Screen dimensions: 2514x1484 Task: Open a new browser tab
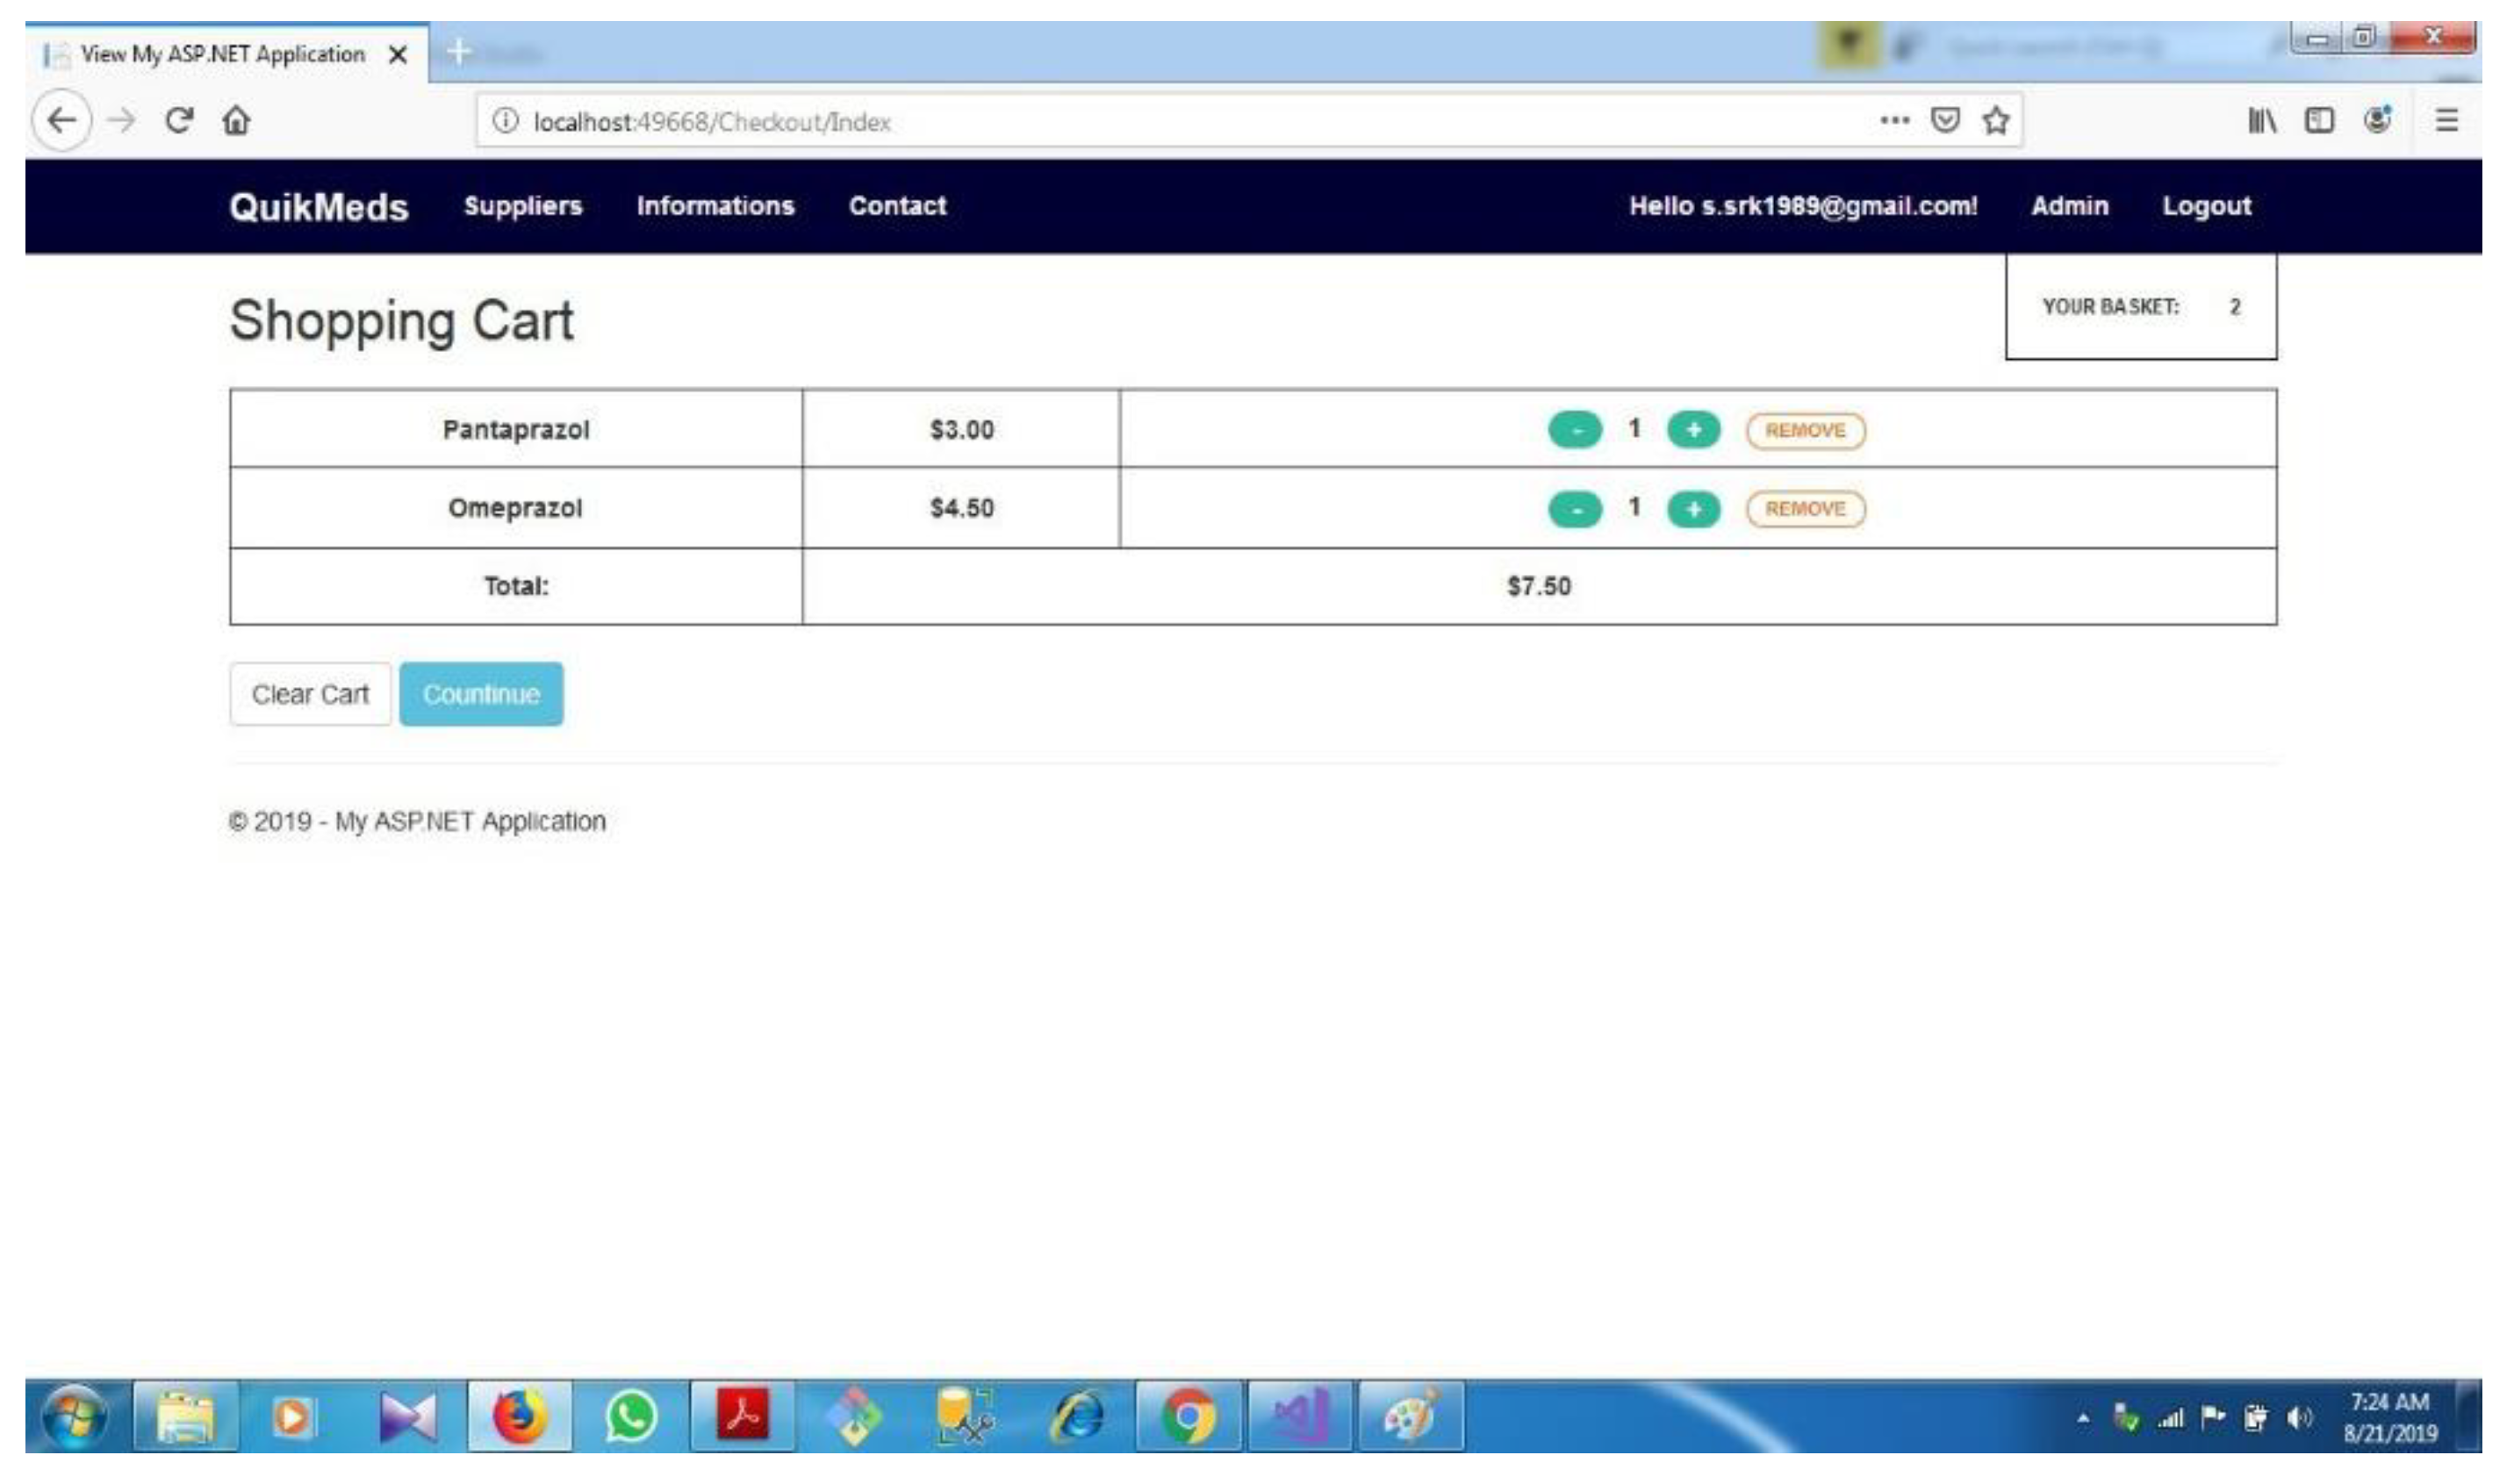(459, 52)
